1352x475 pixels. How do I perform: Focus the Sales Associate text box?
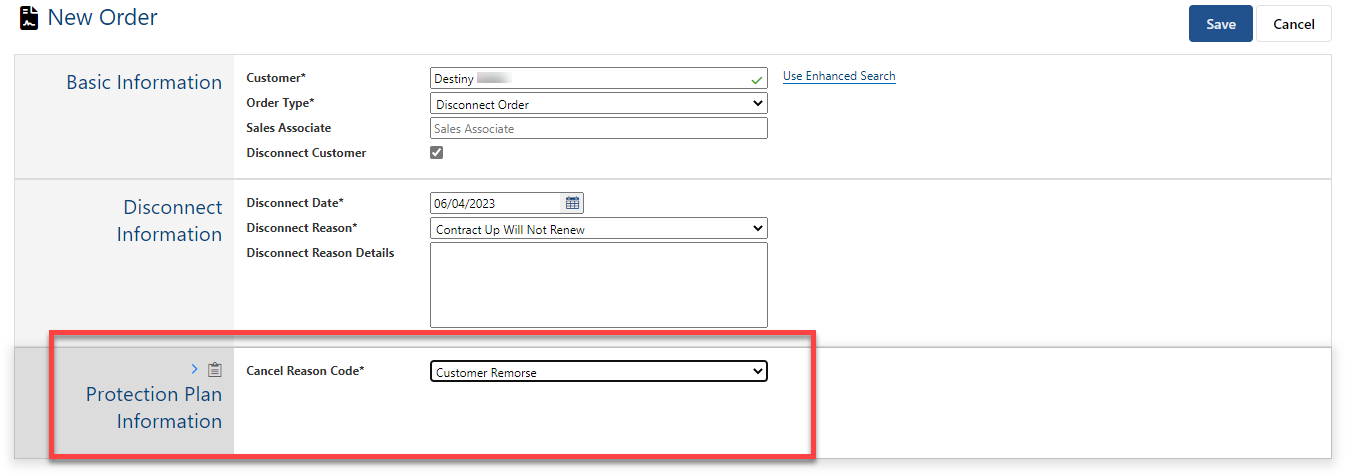(598, 129)
